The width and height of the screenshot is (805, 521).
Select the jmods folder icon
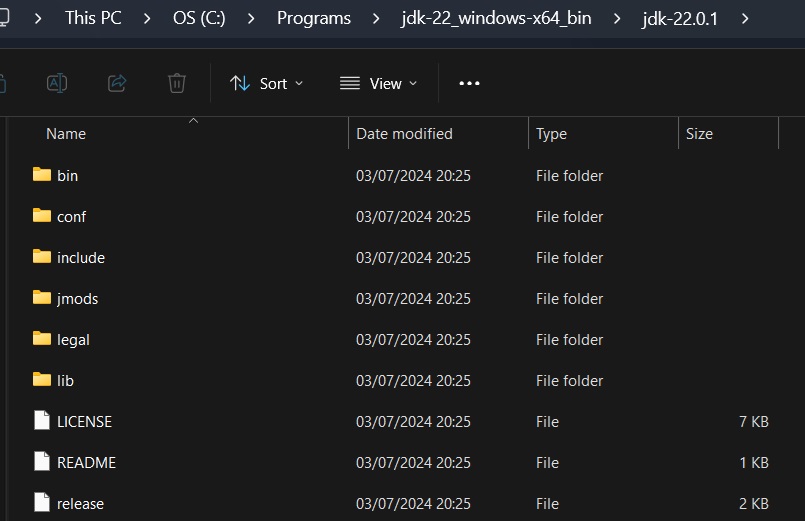coord(42,298)
